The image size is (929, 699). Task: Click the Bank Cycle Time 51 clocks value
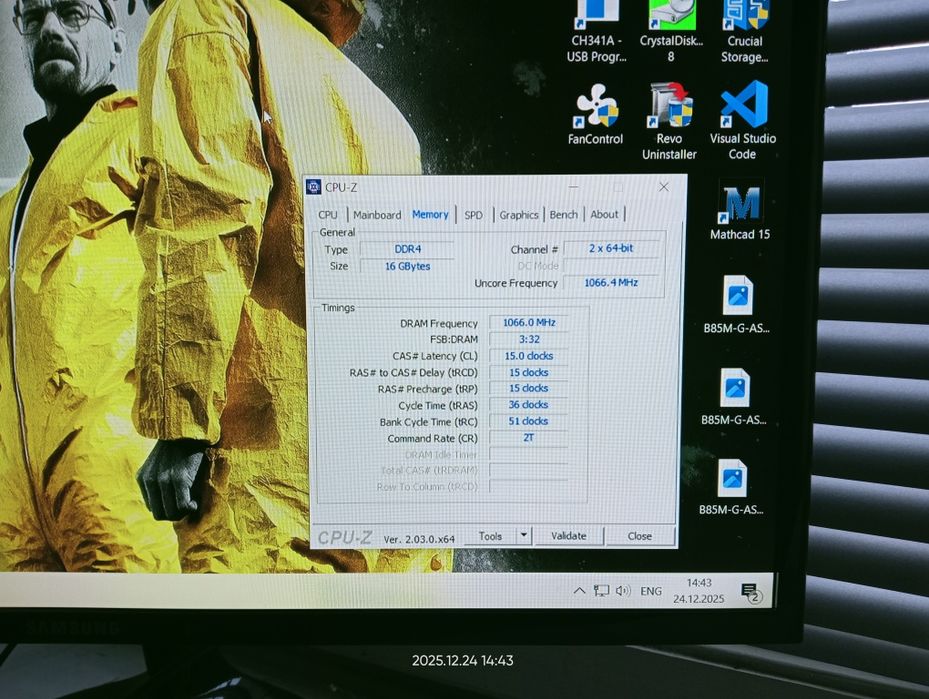pyautogui.click(x=529, y=421)
